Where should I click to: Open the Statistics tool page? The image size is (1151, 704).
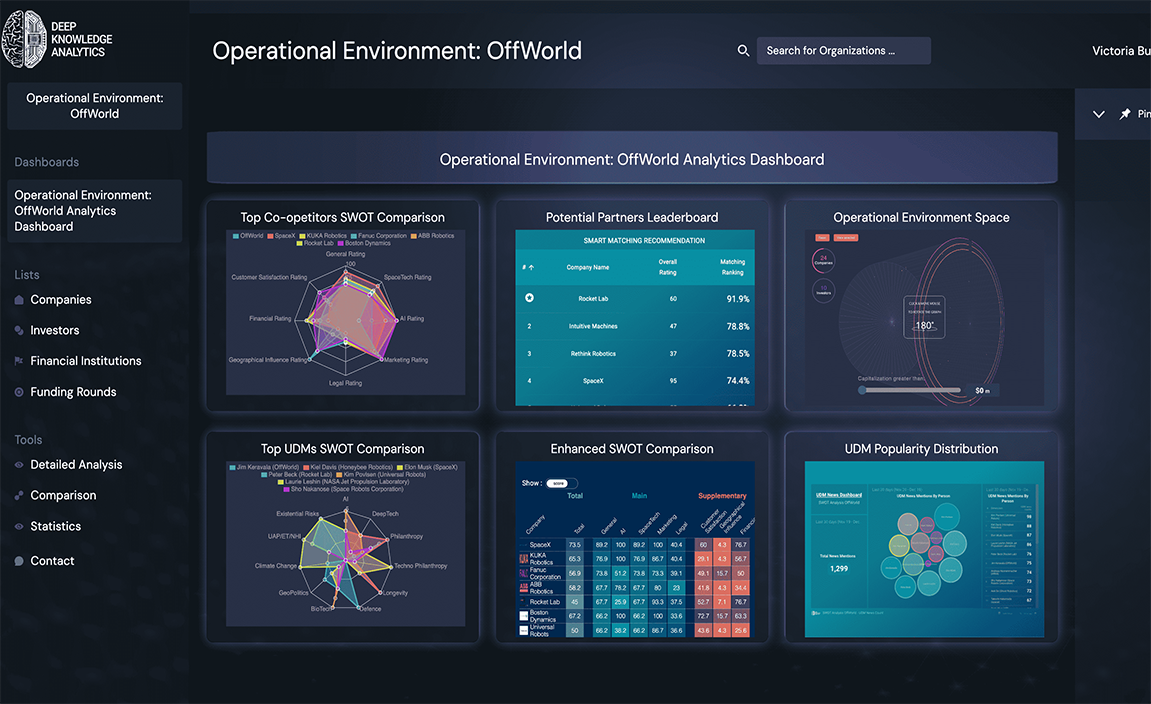(x=55, y=526)
